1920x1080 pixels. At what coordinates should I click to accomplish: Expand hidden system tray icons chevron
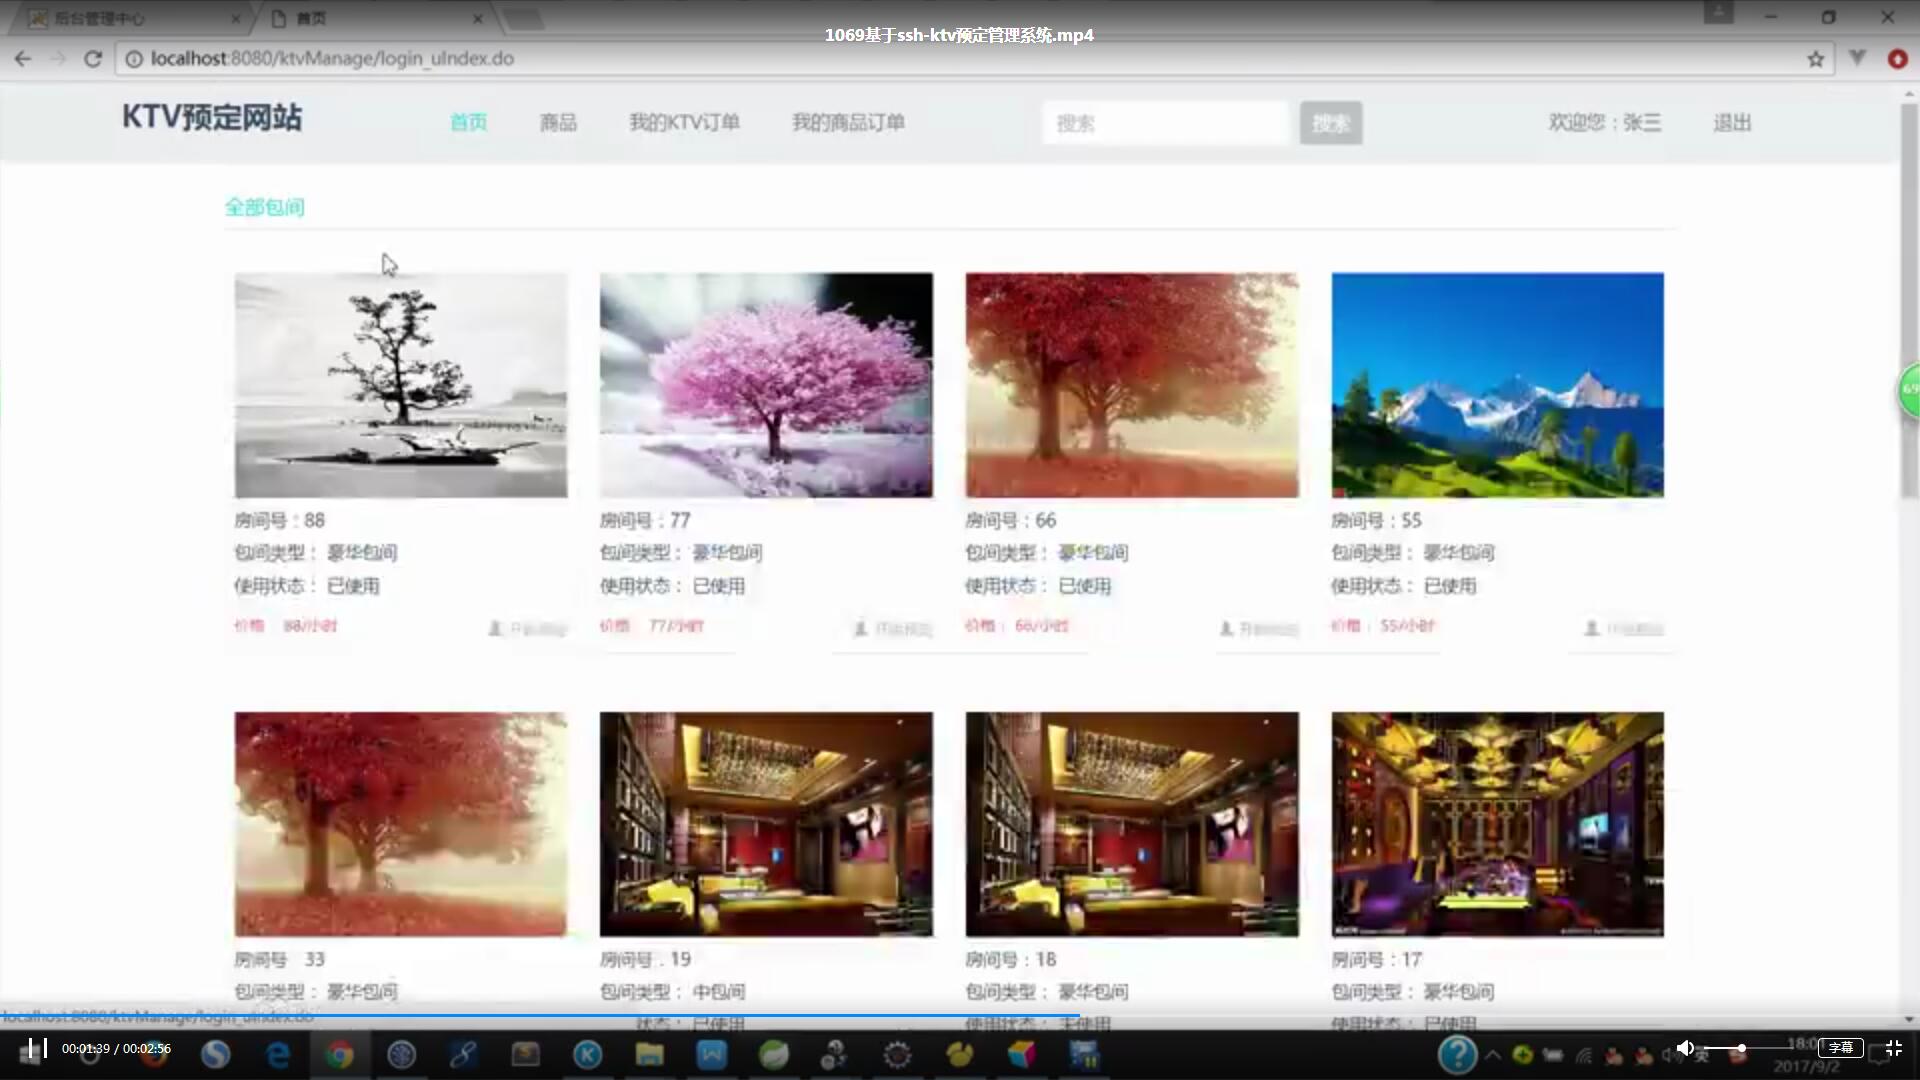[x=1493, y=1054]
